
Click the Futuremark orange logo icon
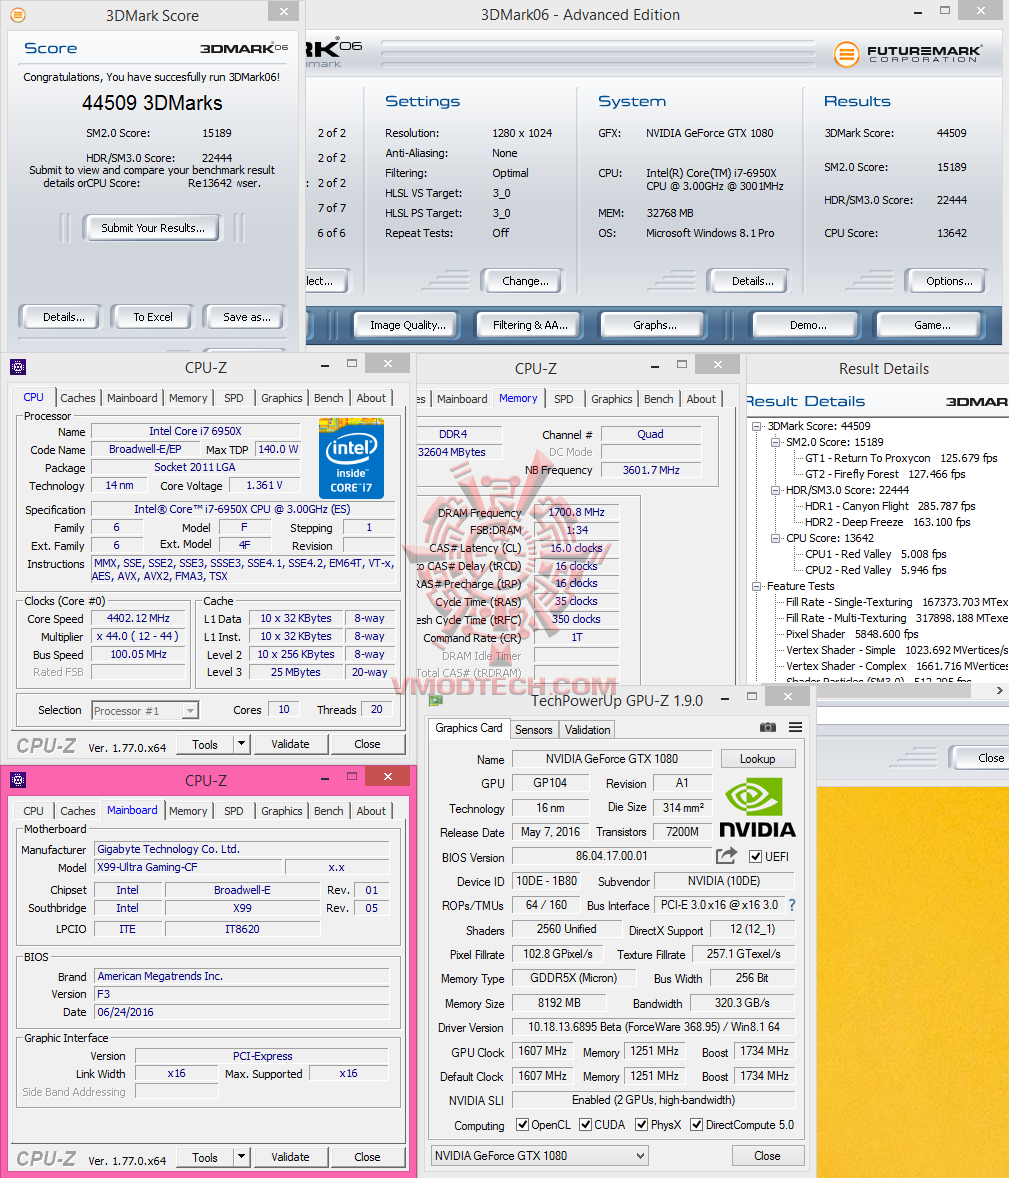(x=846, y=54)
